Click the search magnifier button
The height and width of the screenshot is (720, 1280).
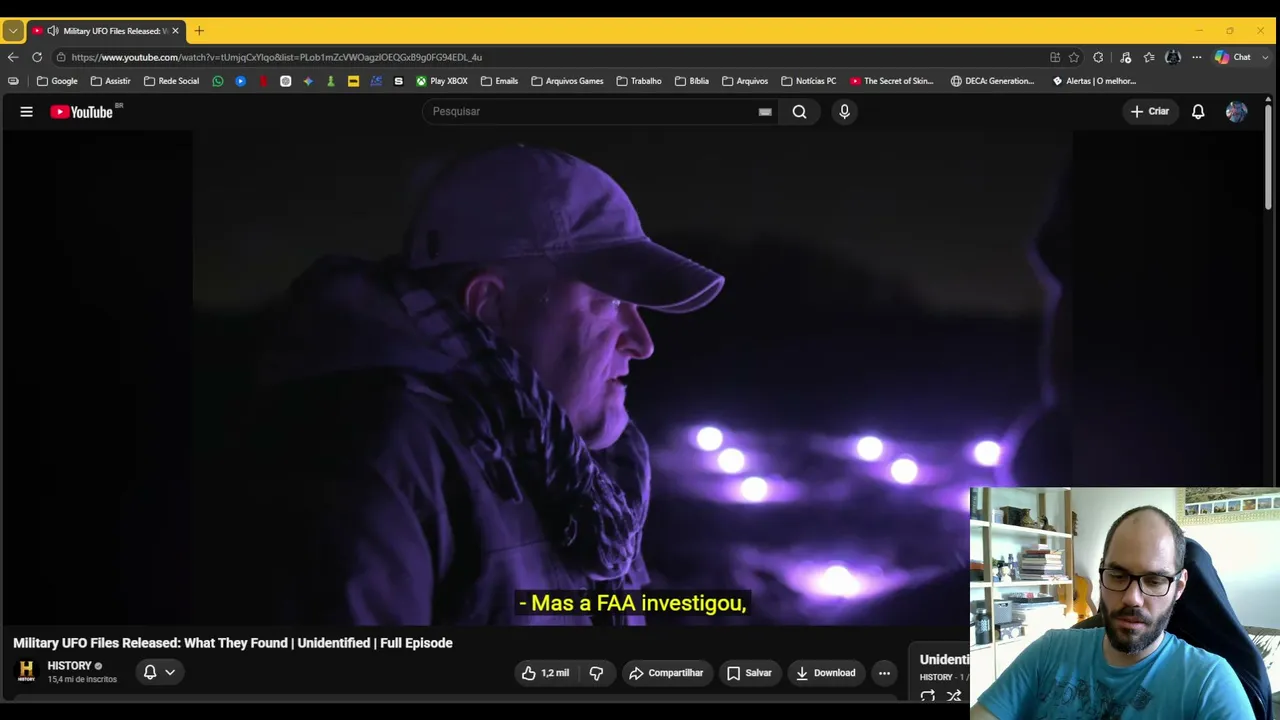[x=799, y=112]
